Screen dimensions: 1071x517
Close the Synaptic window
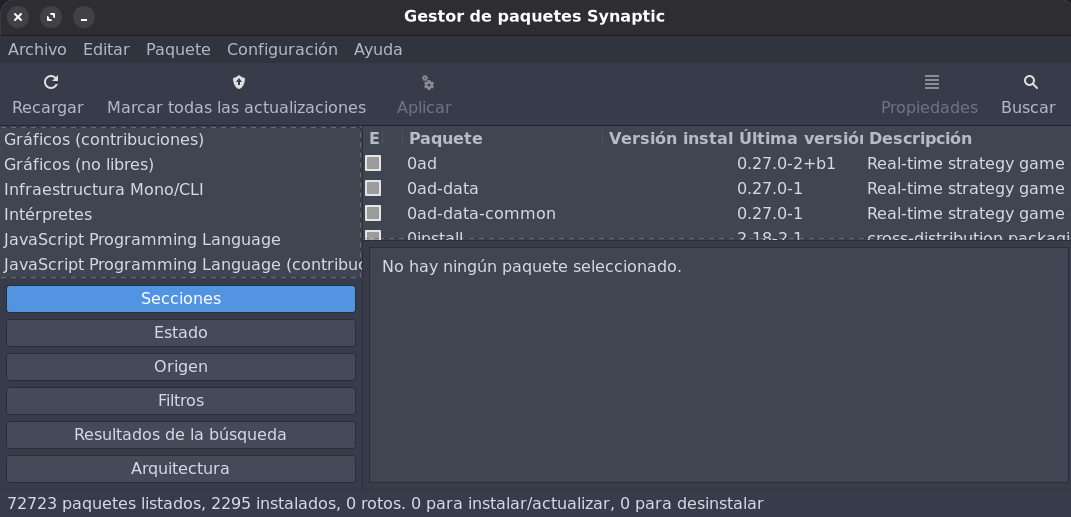(x=18, y=17)
